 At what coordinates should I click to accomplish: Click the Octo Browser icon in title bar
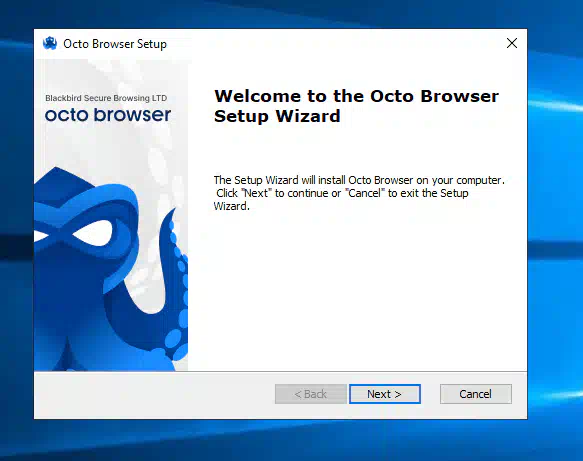click(x=50, y=43)
